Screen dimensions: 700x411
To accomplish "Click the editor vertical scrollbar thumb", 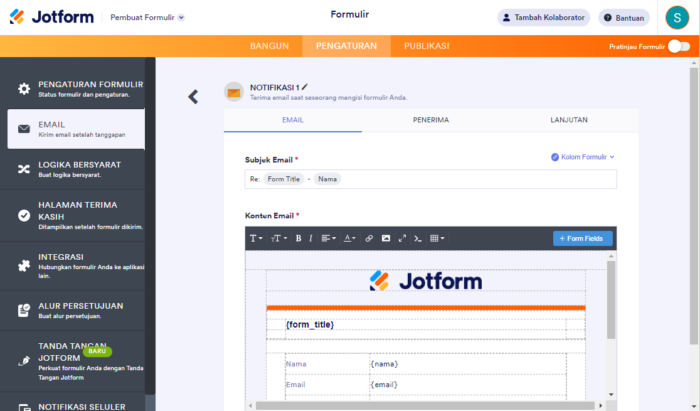I will tap(611, 300).
